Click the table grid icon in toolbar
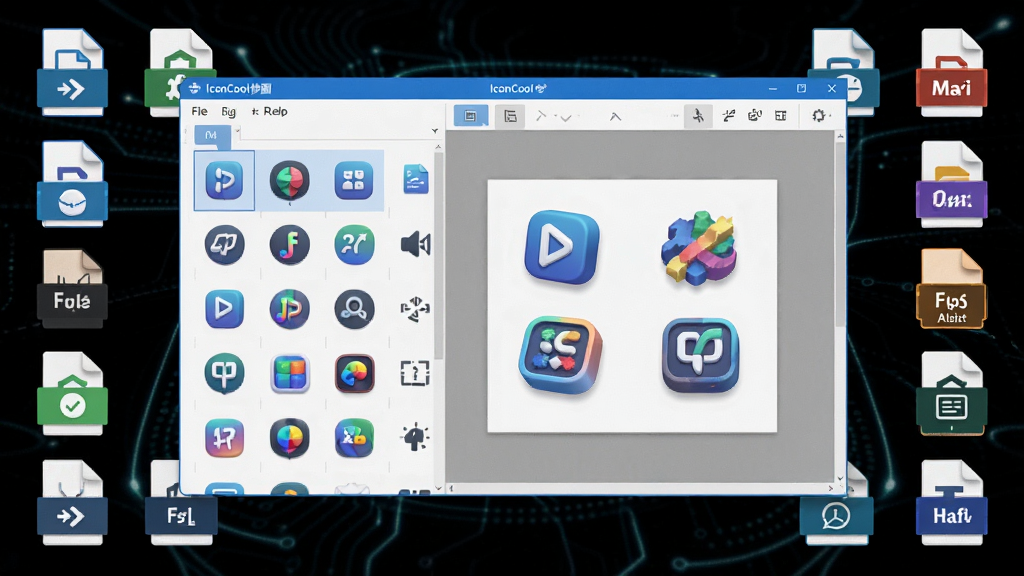 780,116
